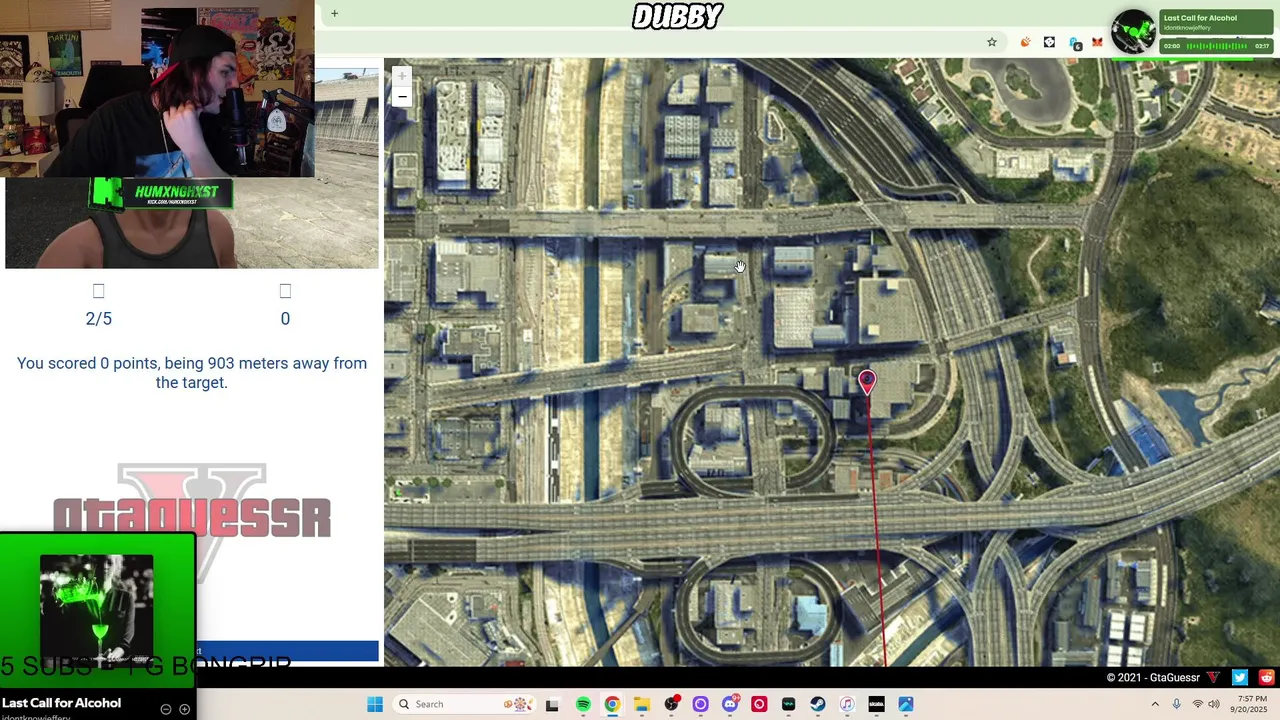Show hidden system tray icons
1280x720 pixels.
1155,704
